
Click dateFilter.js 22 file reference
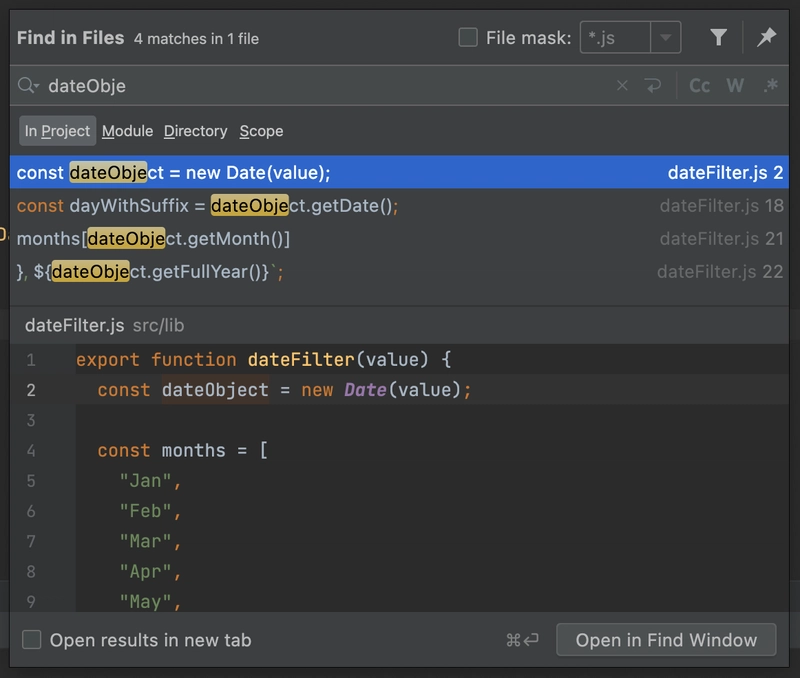coord(720,272)
